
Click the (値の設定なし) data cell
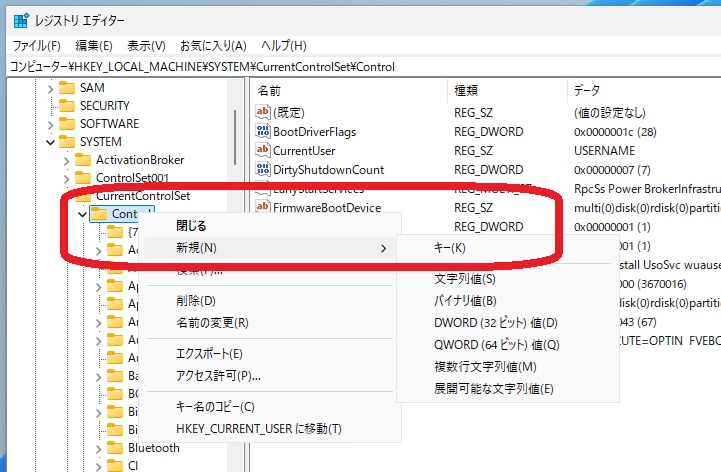coord(610,113)
